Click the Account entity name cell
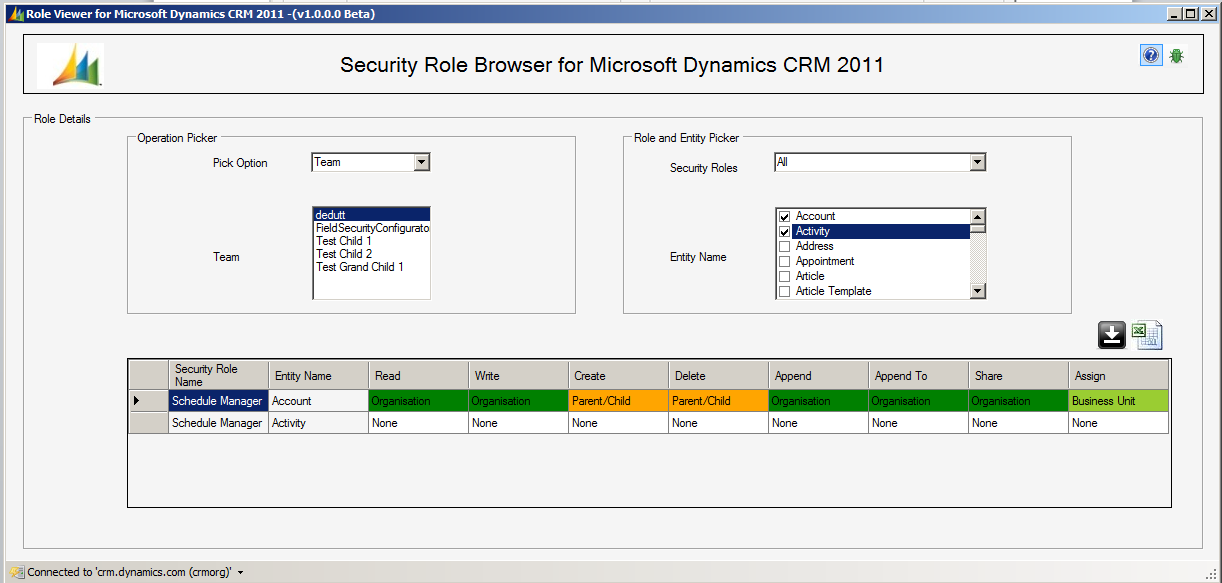The height and width of the screenshot is (583, 1222). [318, 401]
